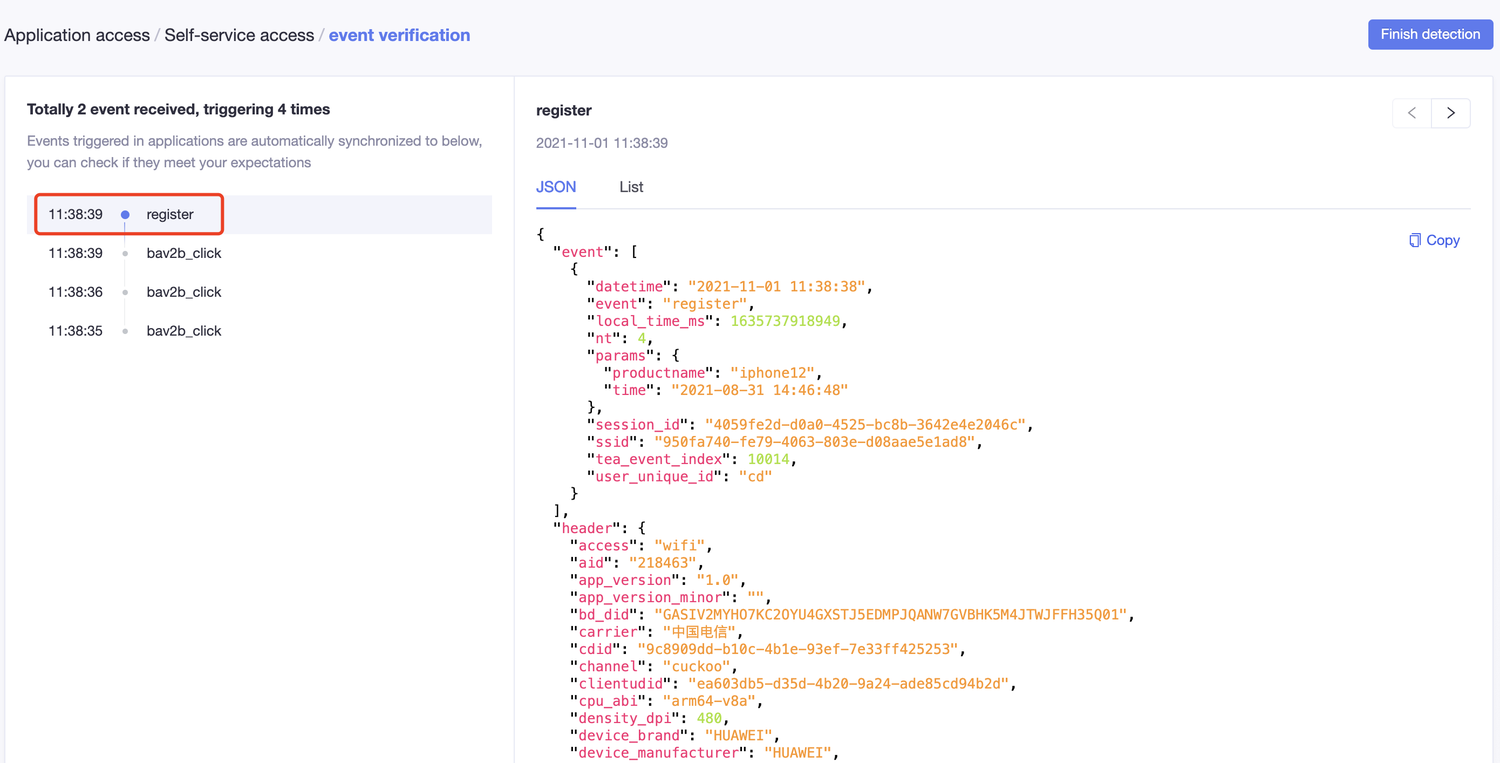The image size is (1500, 763).
Task: Click density_dpi value 480
Action: pyautogui.click(x=708, y=718)
